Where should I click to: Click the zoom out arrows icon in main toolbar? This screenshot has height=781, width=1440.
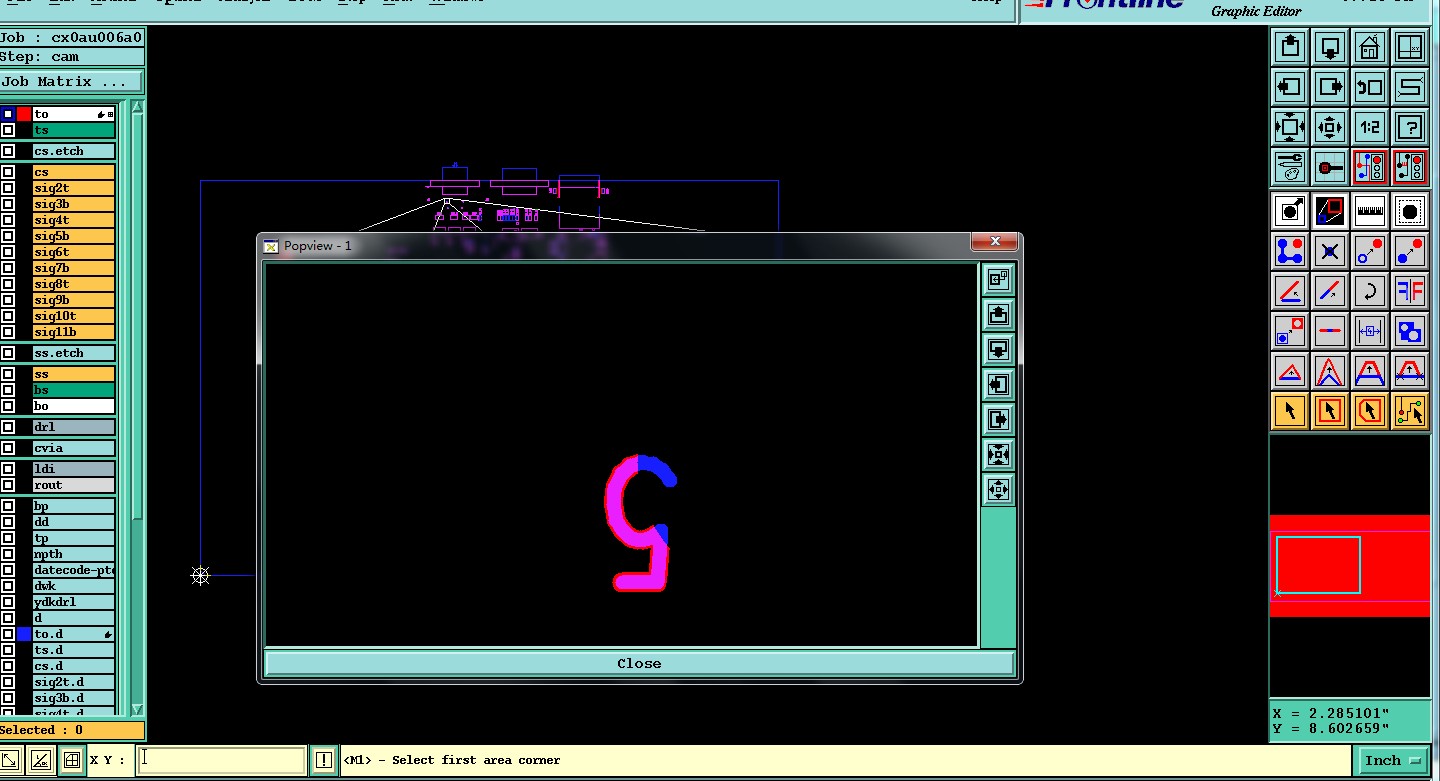click(1330, 127)
